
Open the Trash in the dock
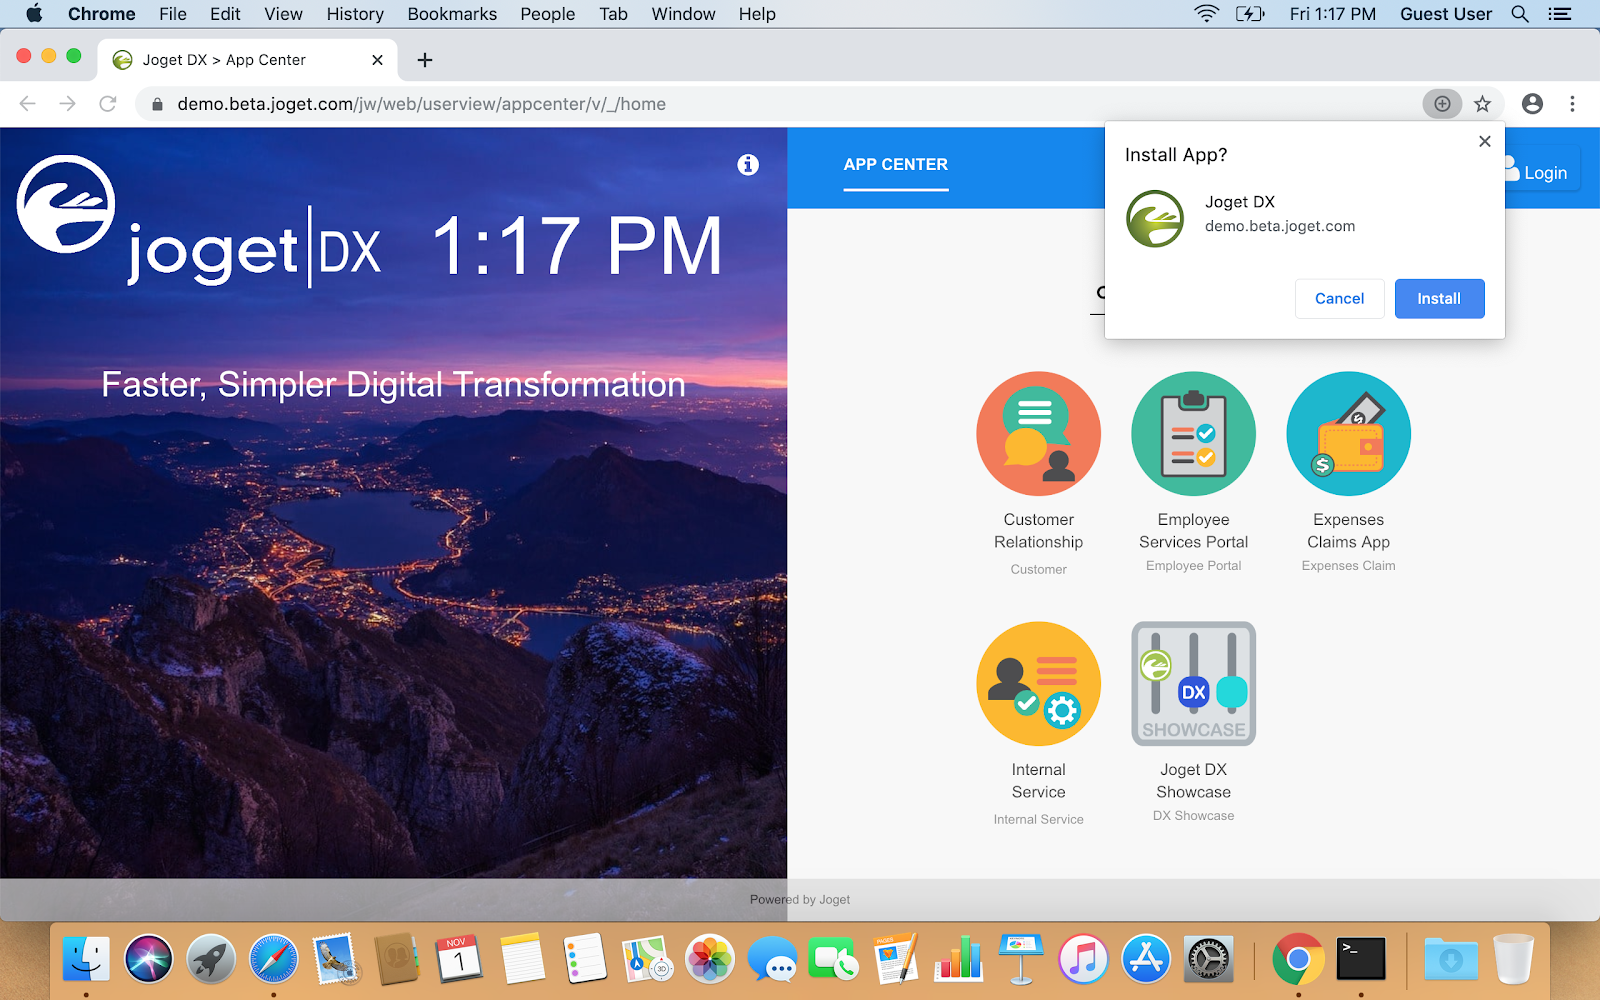click(1513, 960)
